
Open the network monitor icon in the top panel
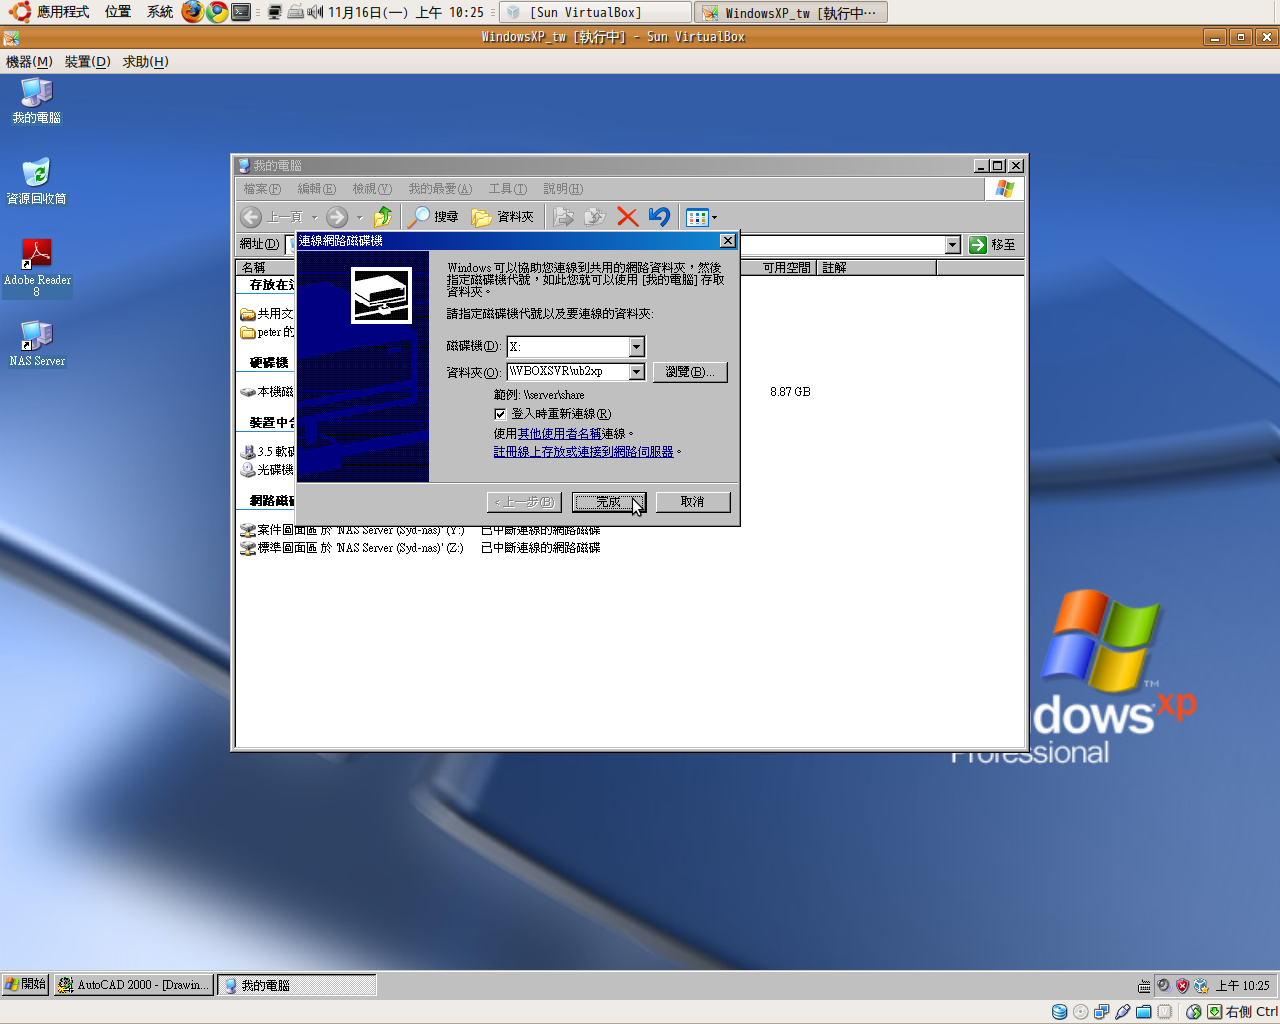click(274, 12)
